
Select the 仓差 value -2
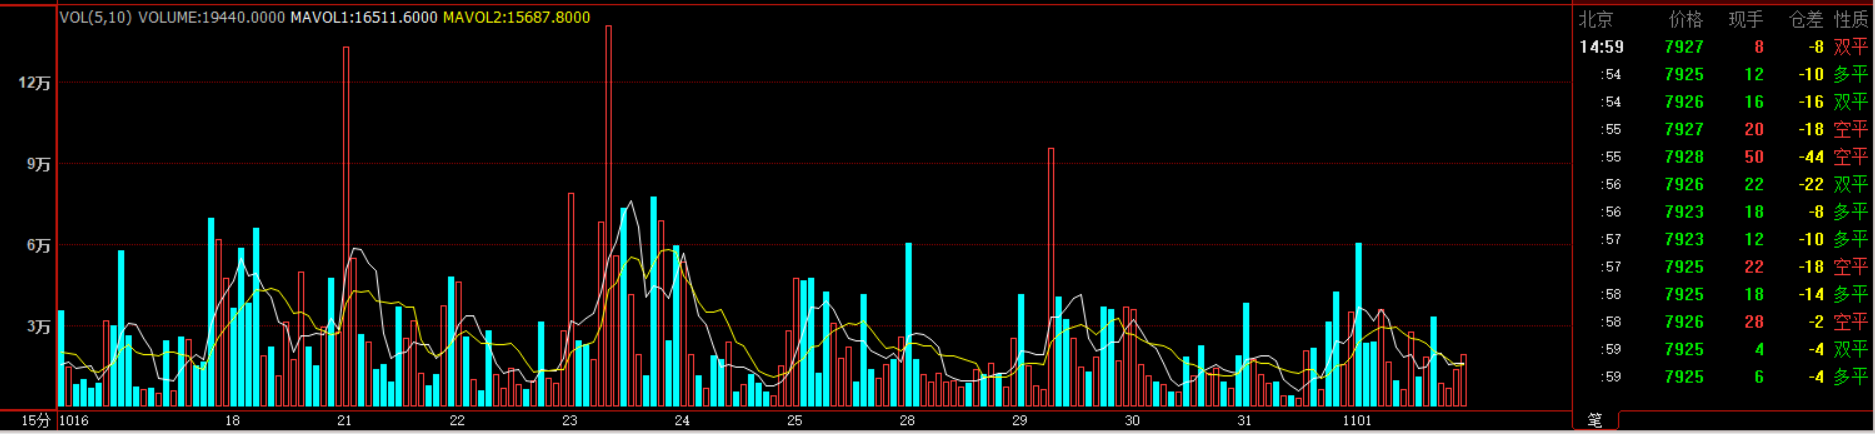click(x=1816, y=322)
